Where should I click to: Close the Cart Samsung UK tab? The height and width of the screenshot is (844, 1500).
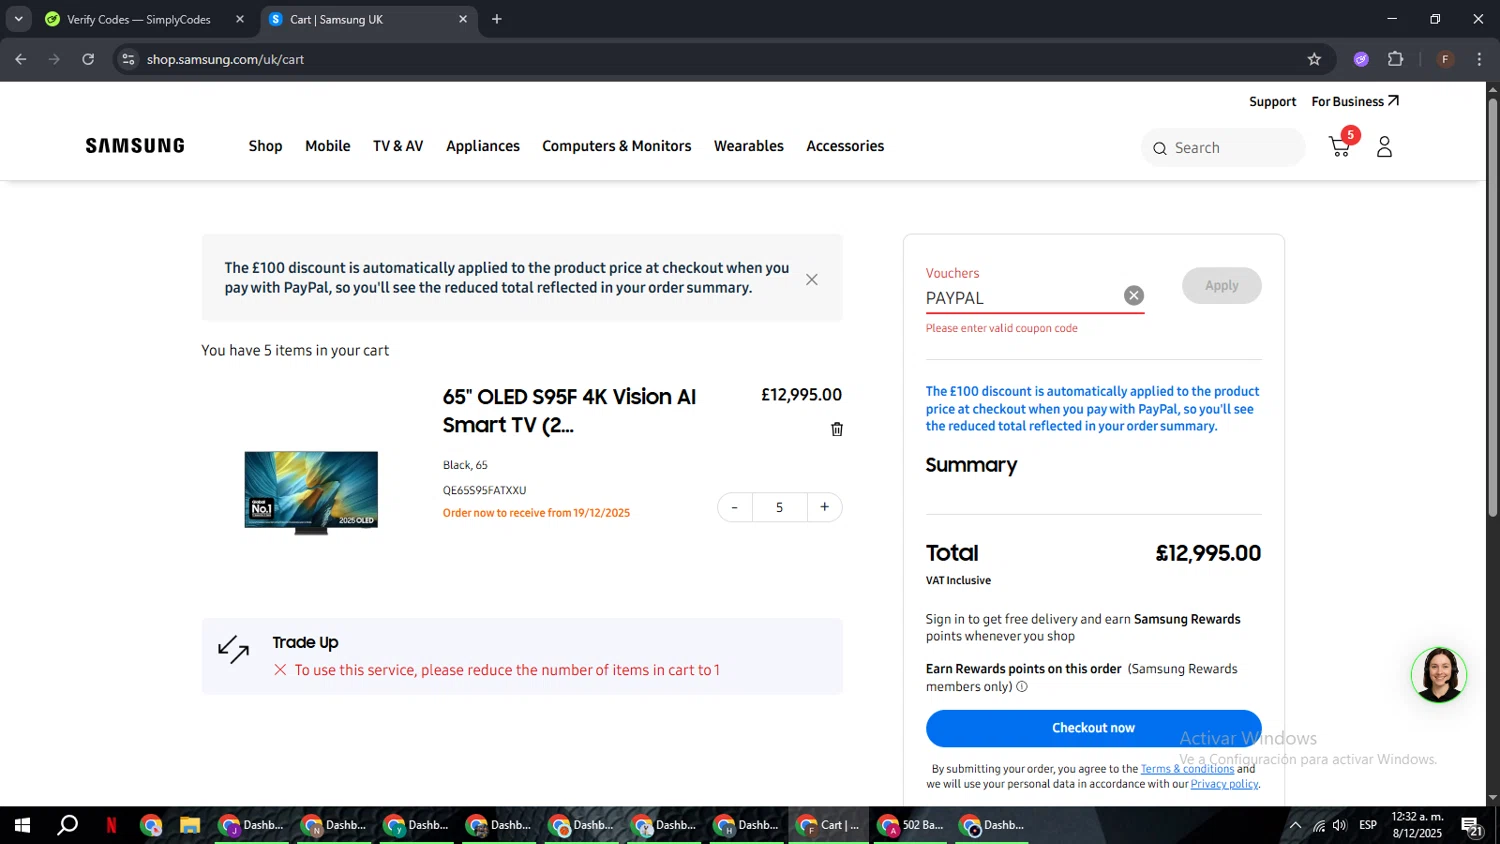(x=463, y=19)
